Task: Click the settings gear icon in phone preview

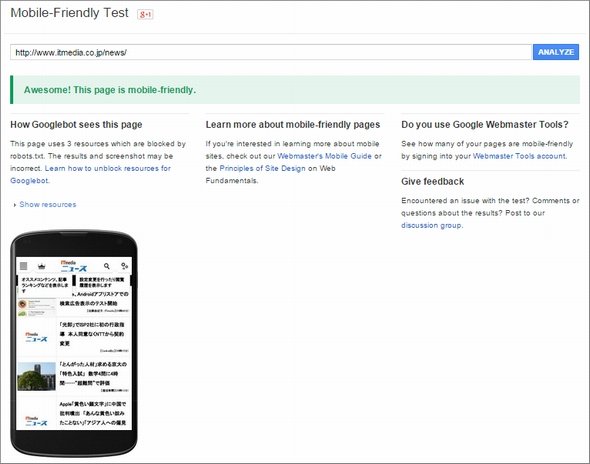Action: (x=125, y=266)
